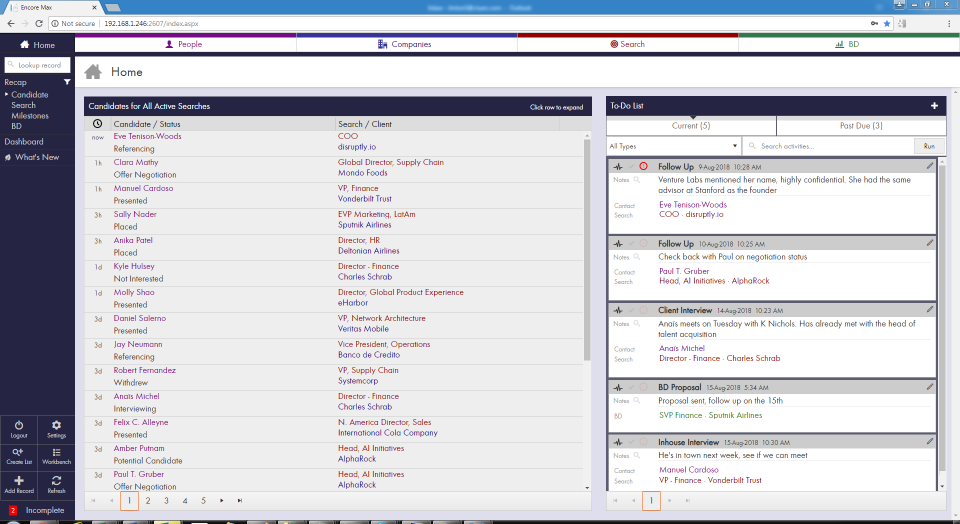Click activity pulse icon on Client Interview
This screenshot has height=524, width=960.
point(618,310)
